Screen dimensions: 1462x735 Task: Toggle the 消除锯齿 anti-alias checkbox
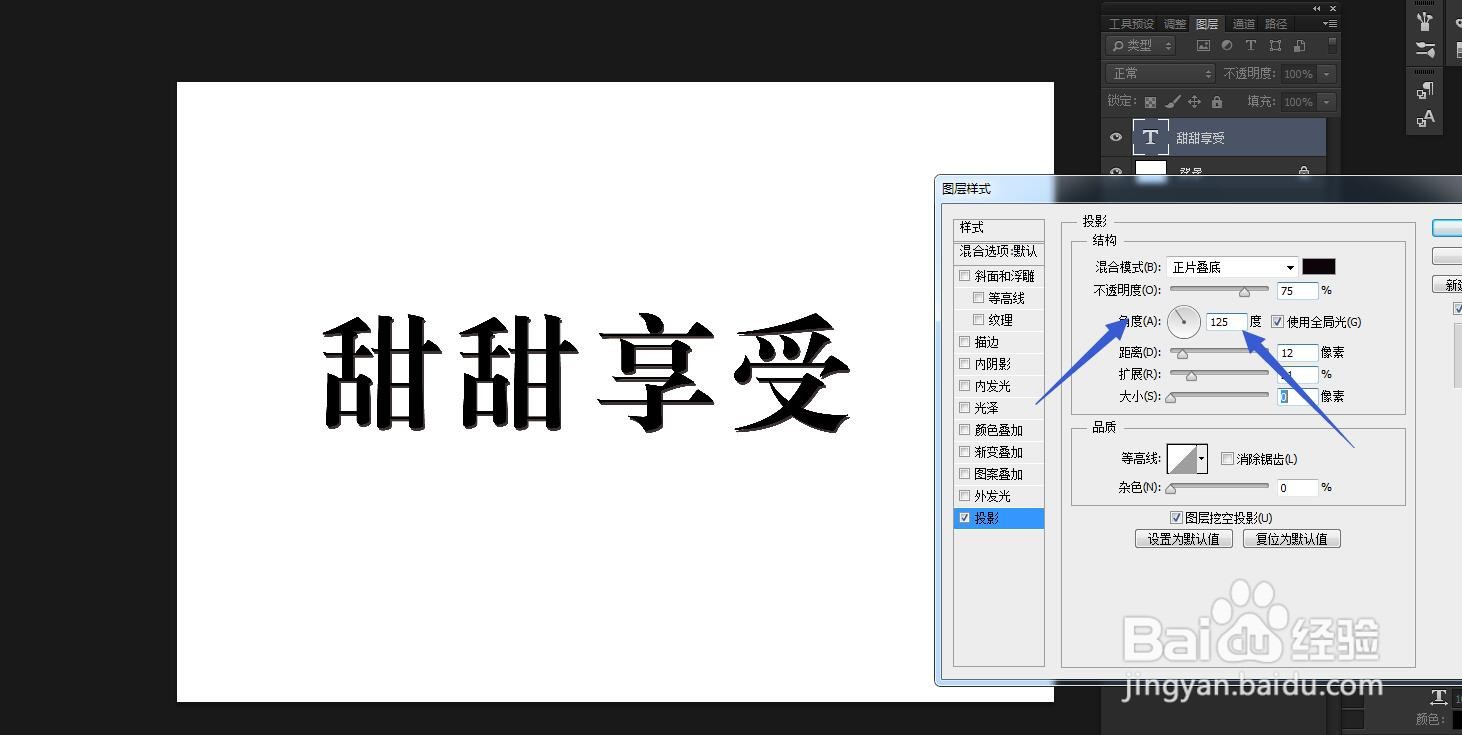point(1228,458)
